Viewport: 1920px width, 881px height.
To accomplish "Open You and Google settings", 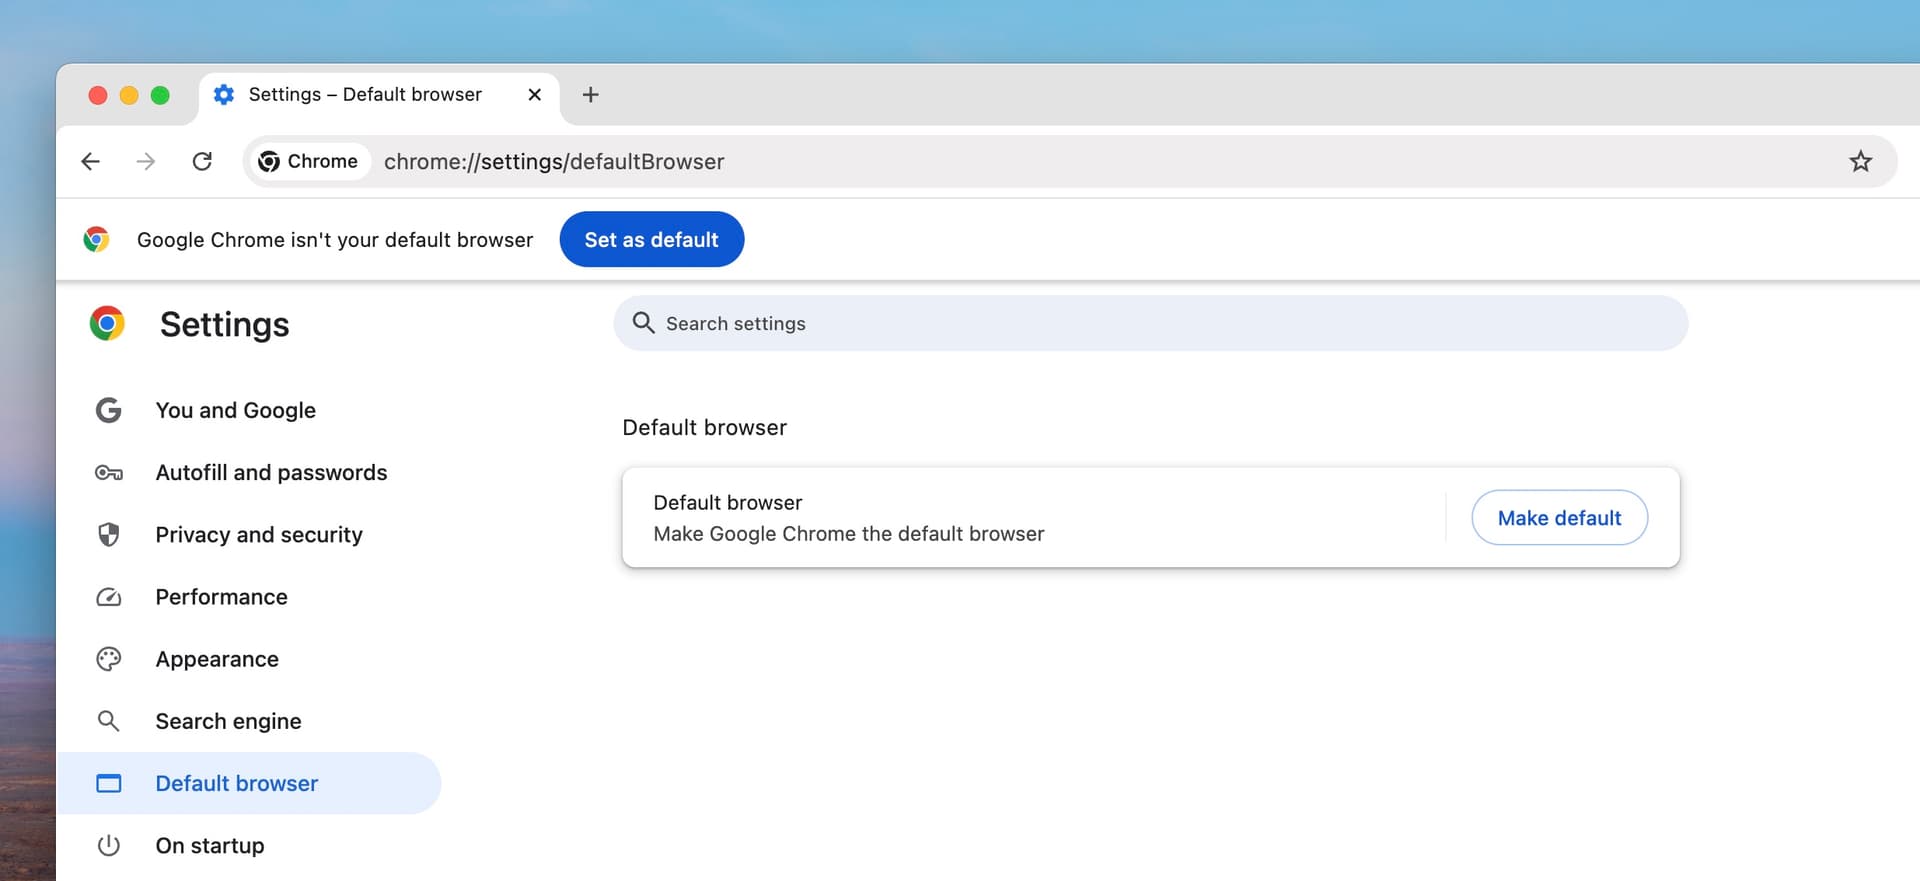I will point(235,410).
